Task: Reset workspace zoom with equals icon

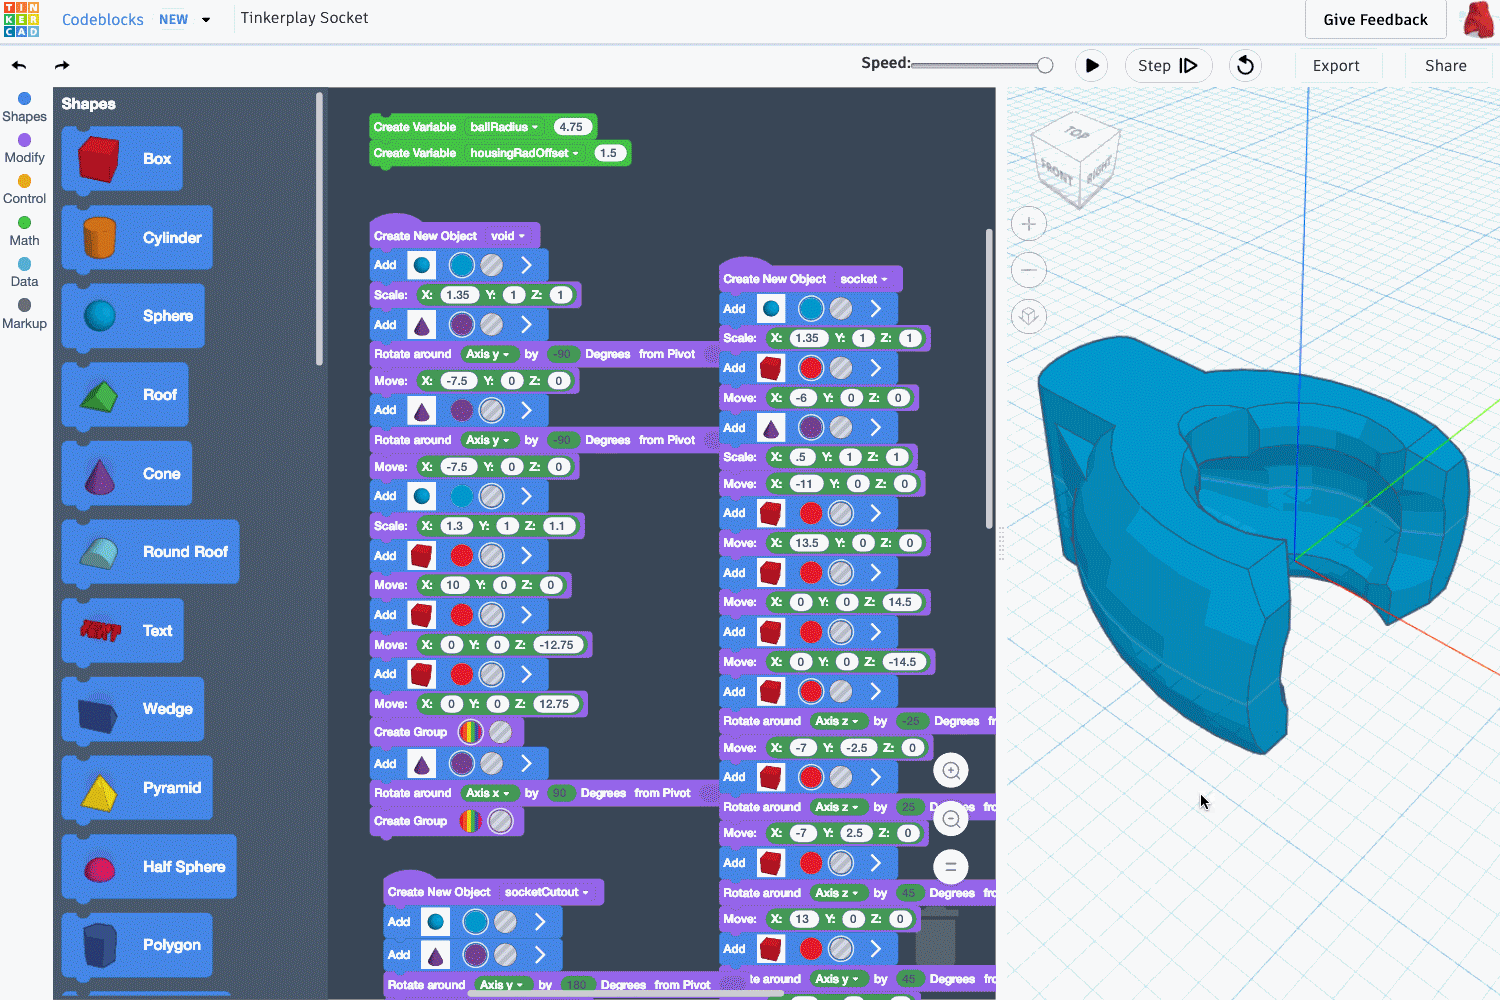Action: coord(951,866)
